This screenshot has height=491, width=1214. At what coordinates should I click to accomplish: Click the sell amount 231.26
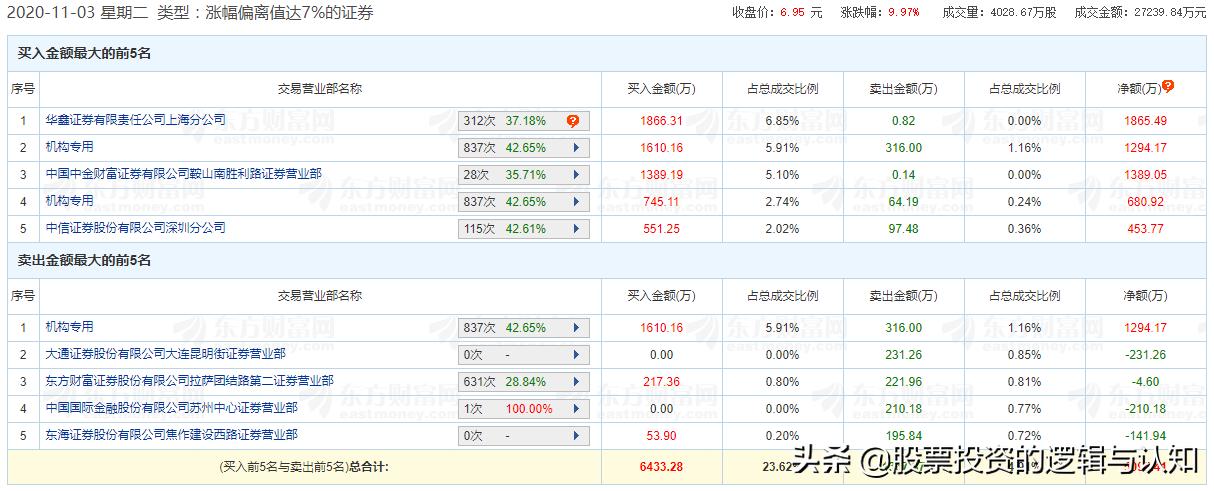click(x=903, y=355)
